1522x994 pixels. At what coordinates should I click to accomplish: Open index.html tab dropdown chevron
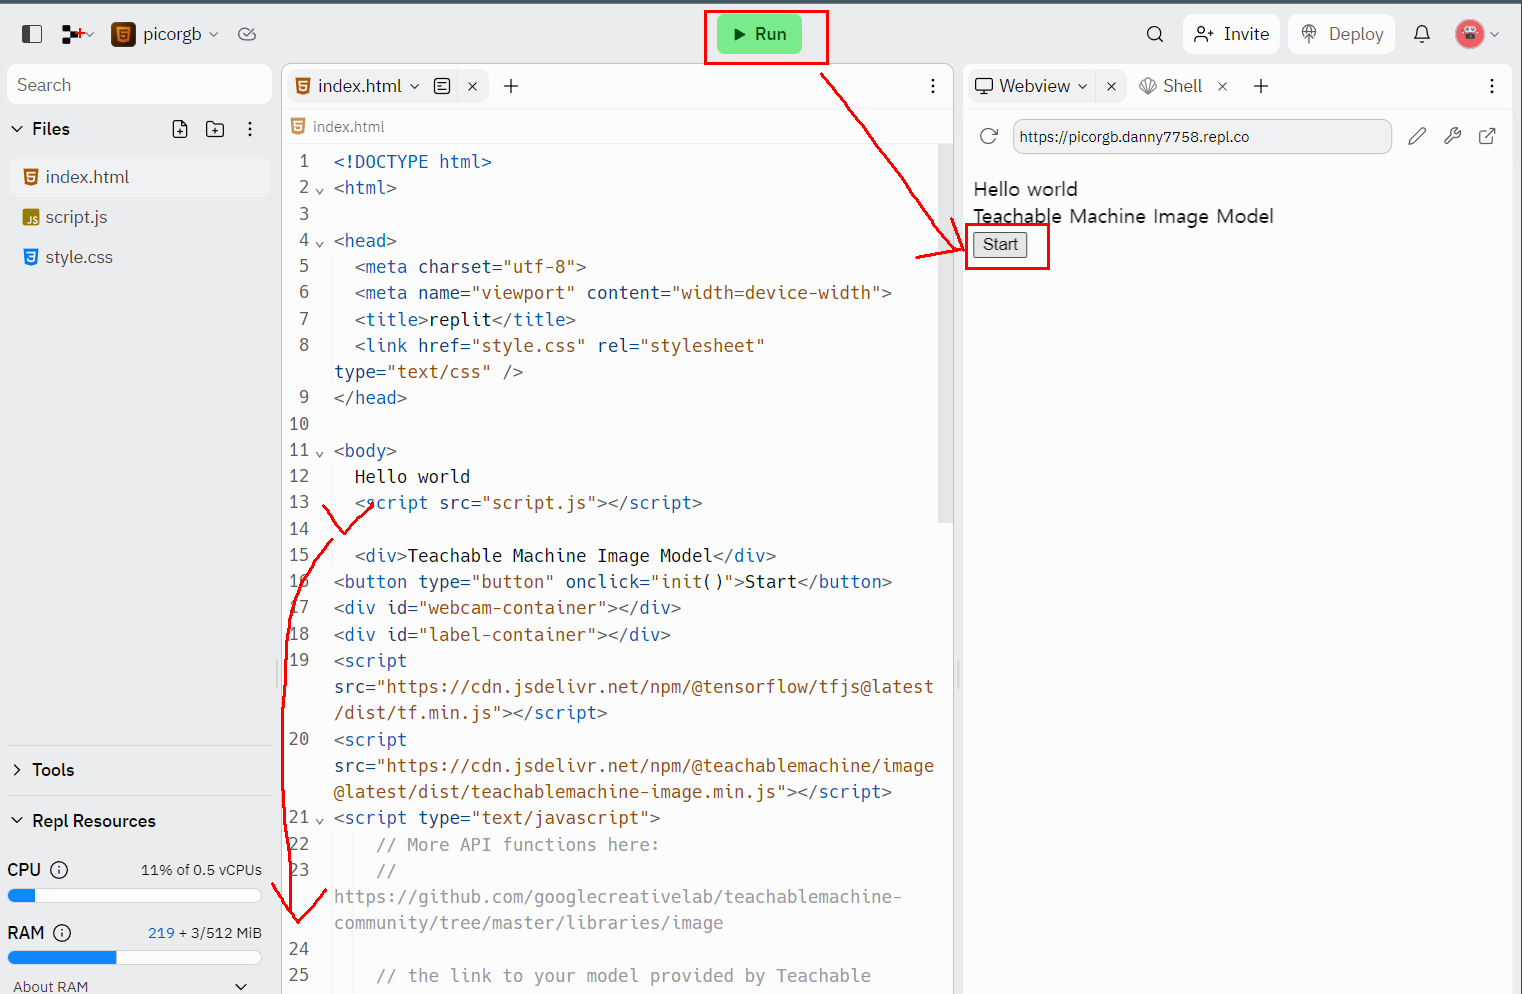point(415,86)
